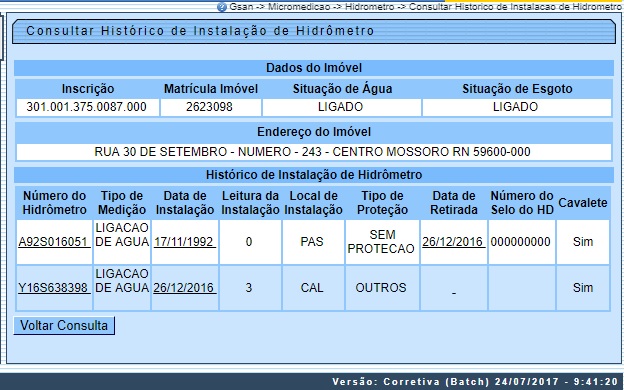Click CAL installation location cell
Screen dimensions: 624x390
click(312, 287)
